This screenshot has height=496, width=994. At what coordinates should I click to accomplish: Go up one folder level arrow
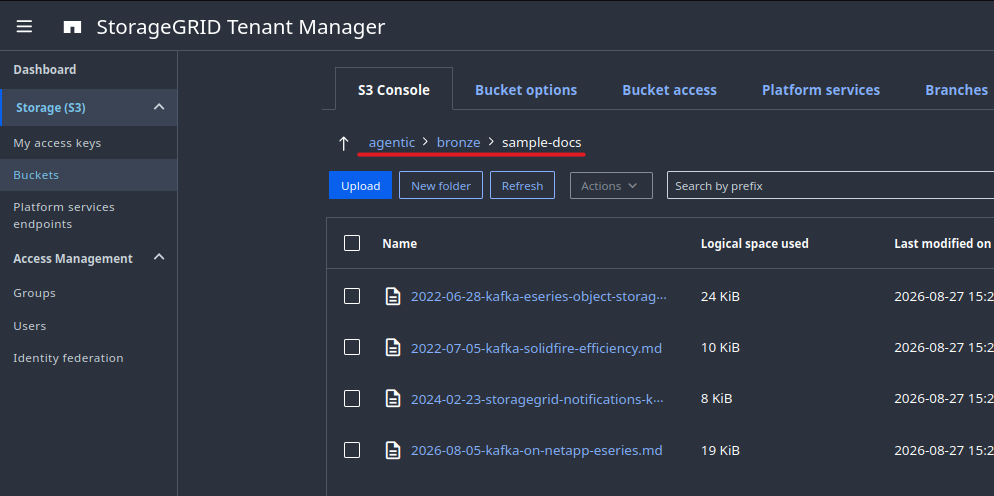click(344, 143)
